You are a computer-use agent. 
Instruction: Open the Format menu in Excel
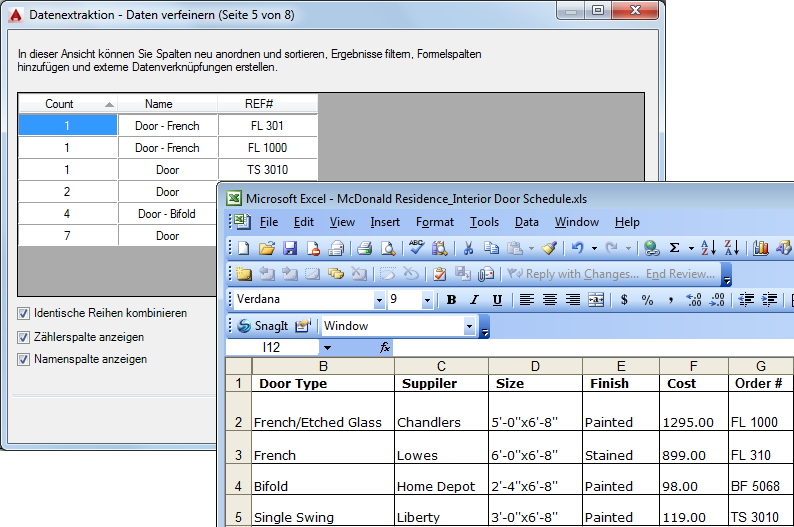pyautogui.click(x=434, y=222)
